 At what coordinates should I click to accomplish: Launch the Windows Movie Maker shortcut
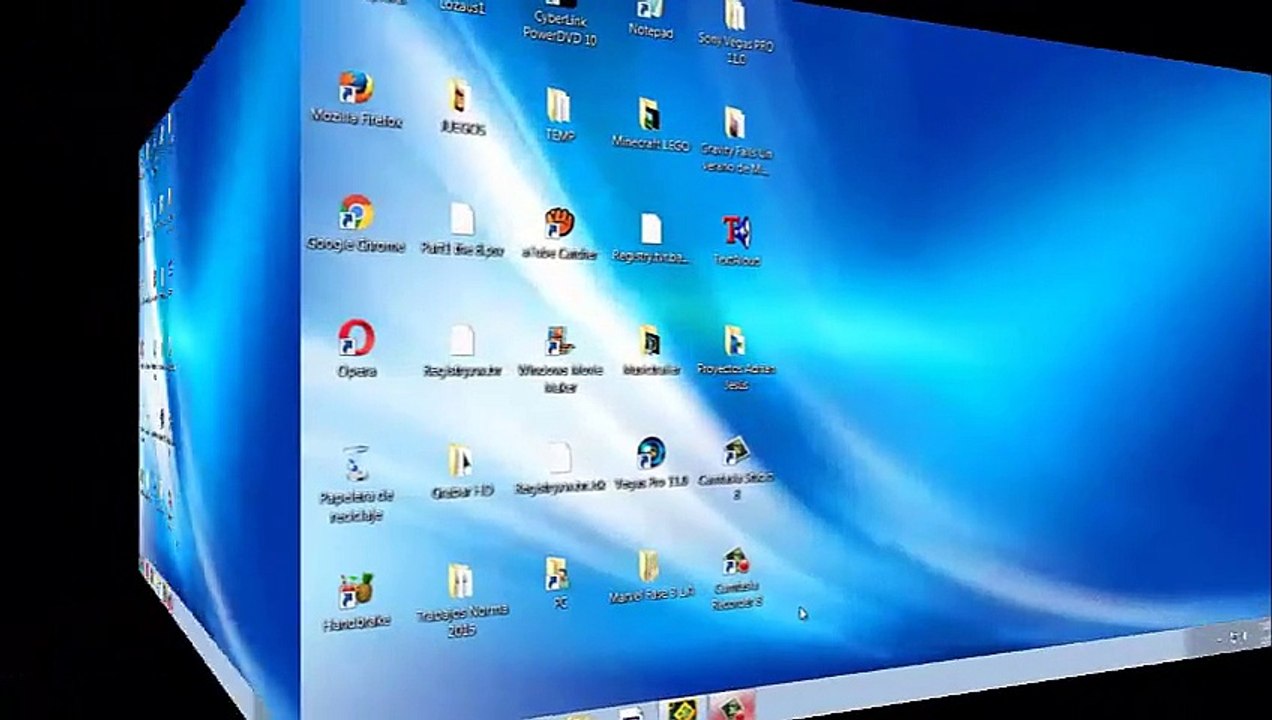(x=559, y=342)
